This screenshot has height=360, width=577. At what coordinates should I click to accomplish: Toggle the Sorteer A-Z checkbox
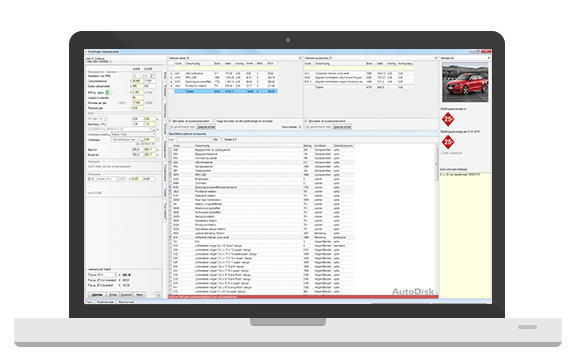(222, 140)
